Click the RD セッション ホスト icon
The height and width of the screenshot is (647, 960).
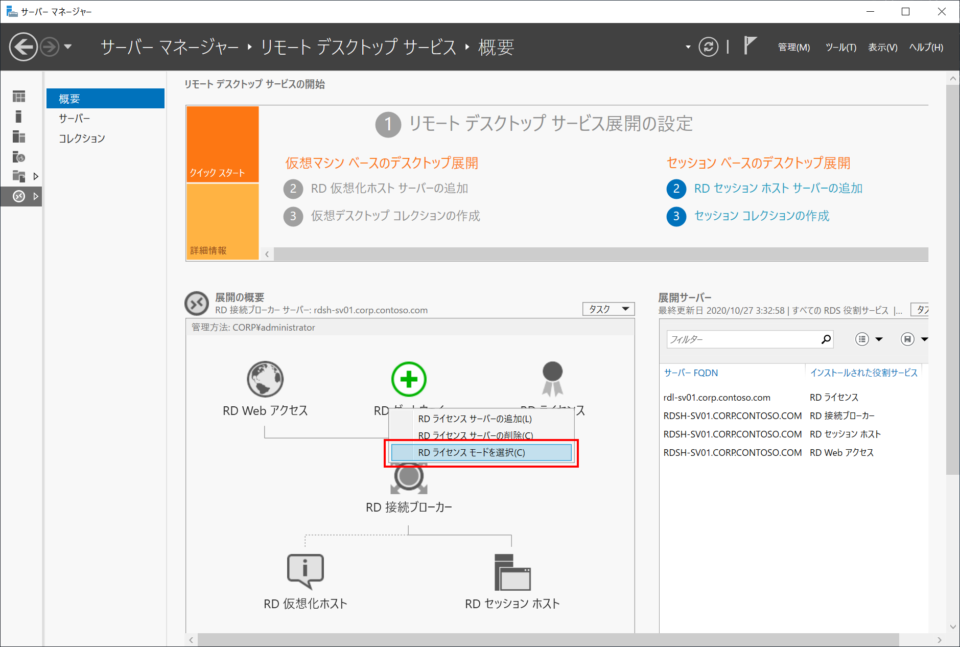click(512, 572)
